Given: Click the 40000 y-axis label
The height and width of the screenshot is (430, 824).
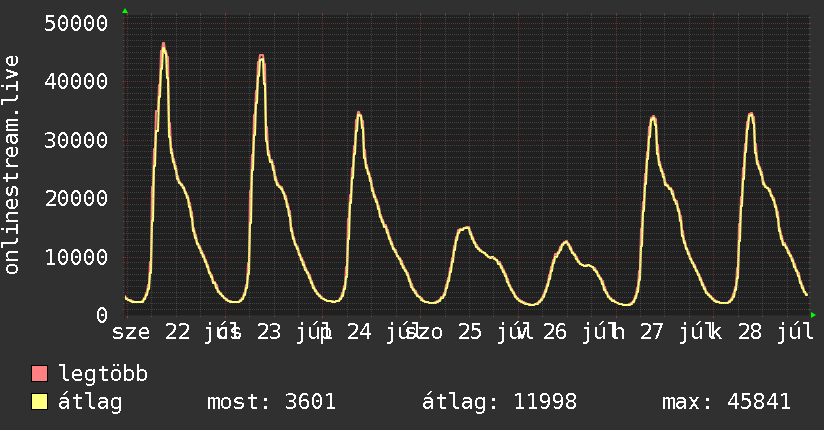Looking at the screenshot, I should [76, 81].
